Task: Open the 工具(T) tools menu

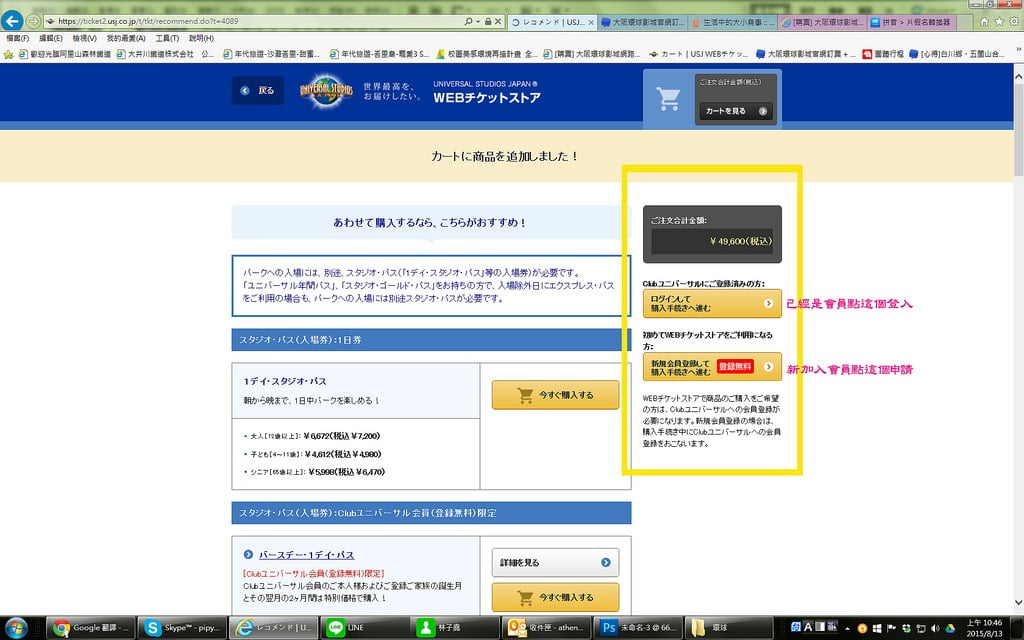Action: [x=167, y=38]
